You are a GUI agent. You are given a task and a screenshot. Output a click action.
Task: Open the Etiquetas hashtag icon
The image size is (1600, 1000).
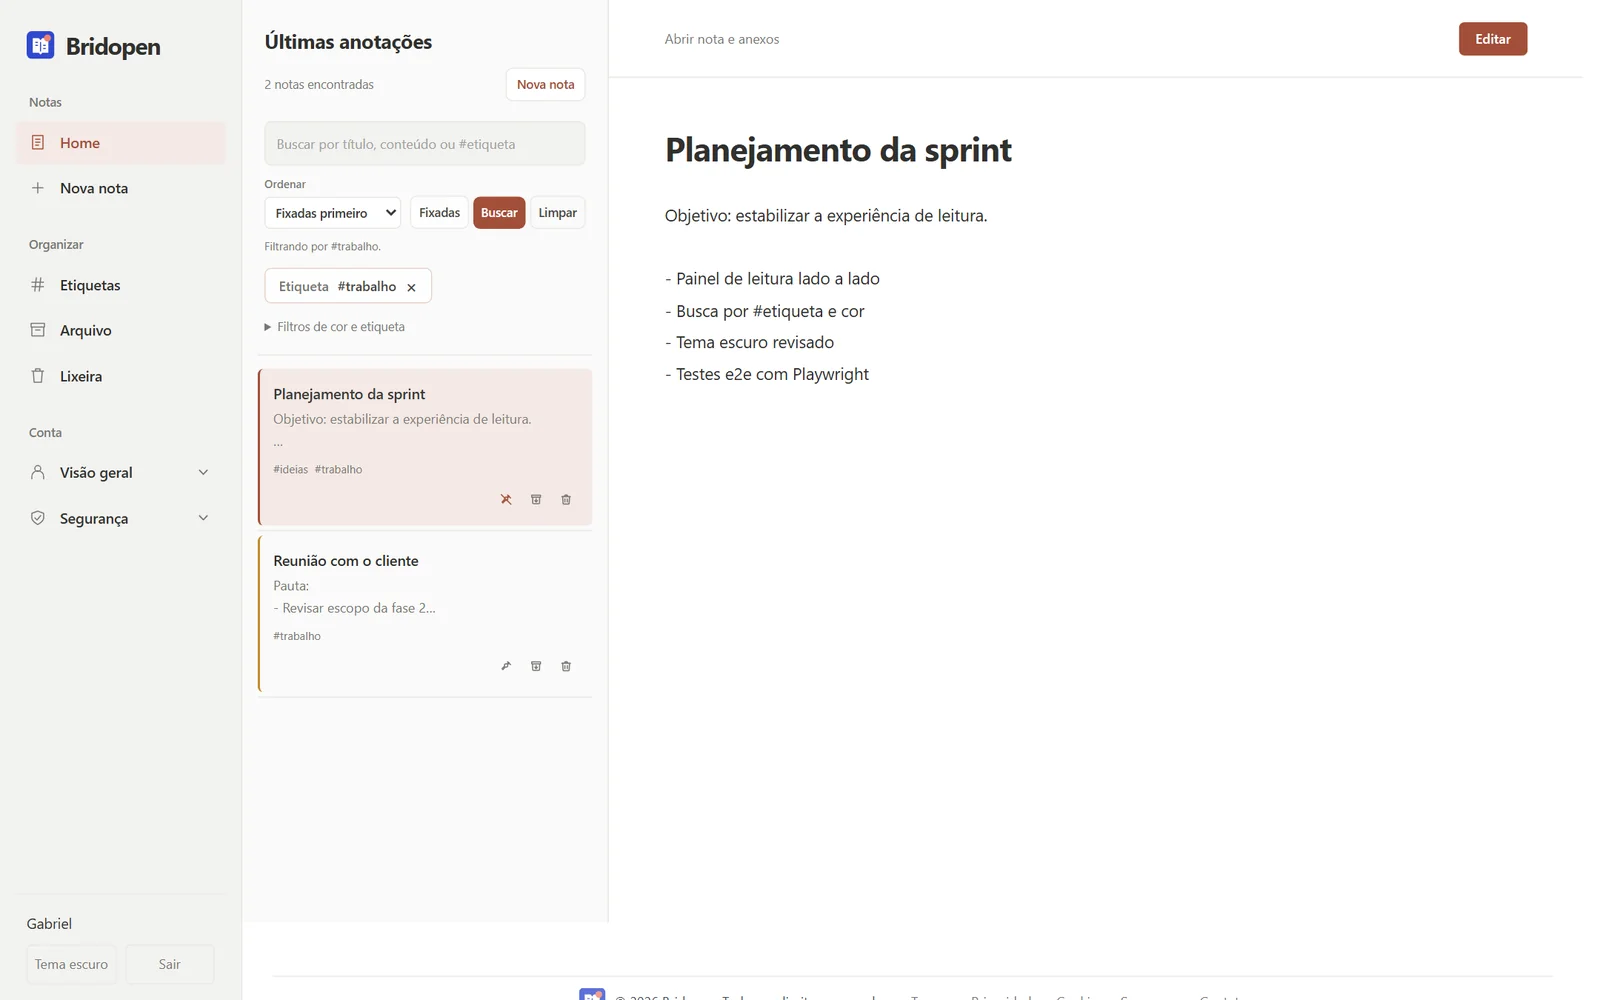(x=38, y=285)
